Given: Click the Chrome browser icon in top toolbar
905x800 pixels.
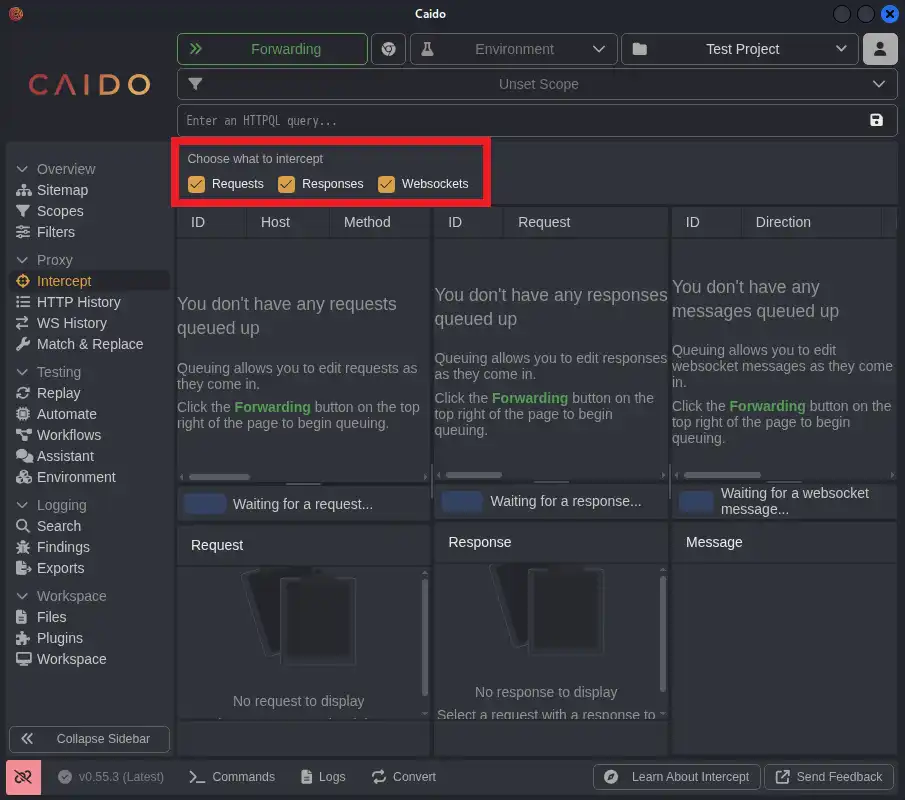Looking at the screenshot, I should coord(389,49).
